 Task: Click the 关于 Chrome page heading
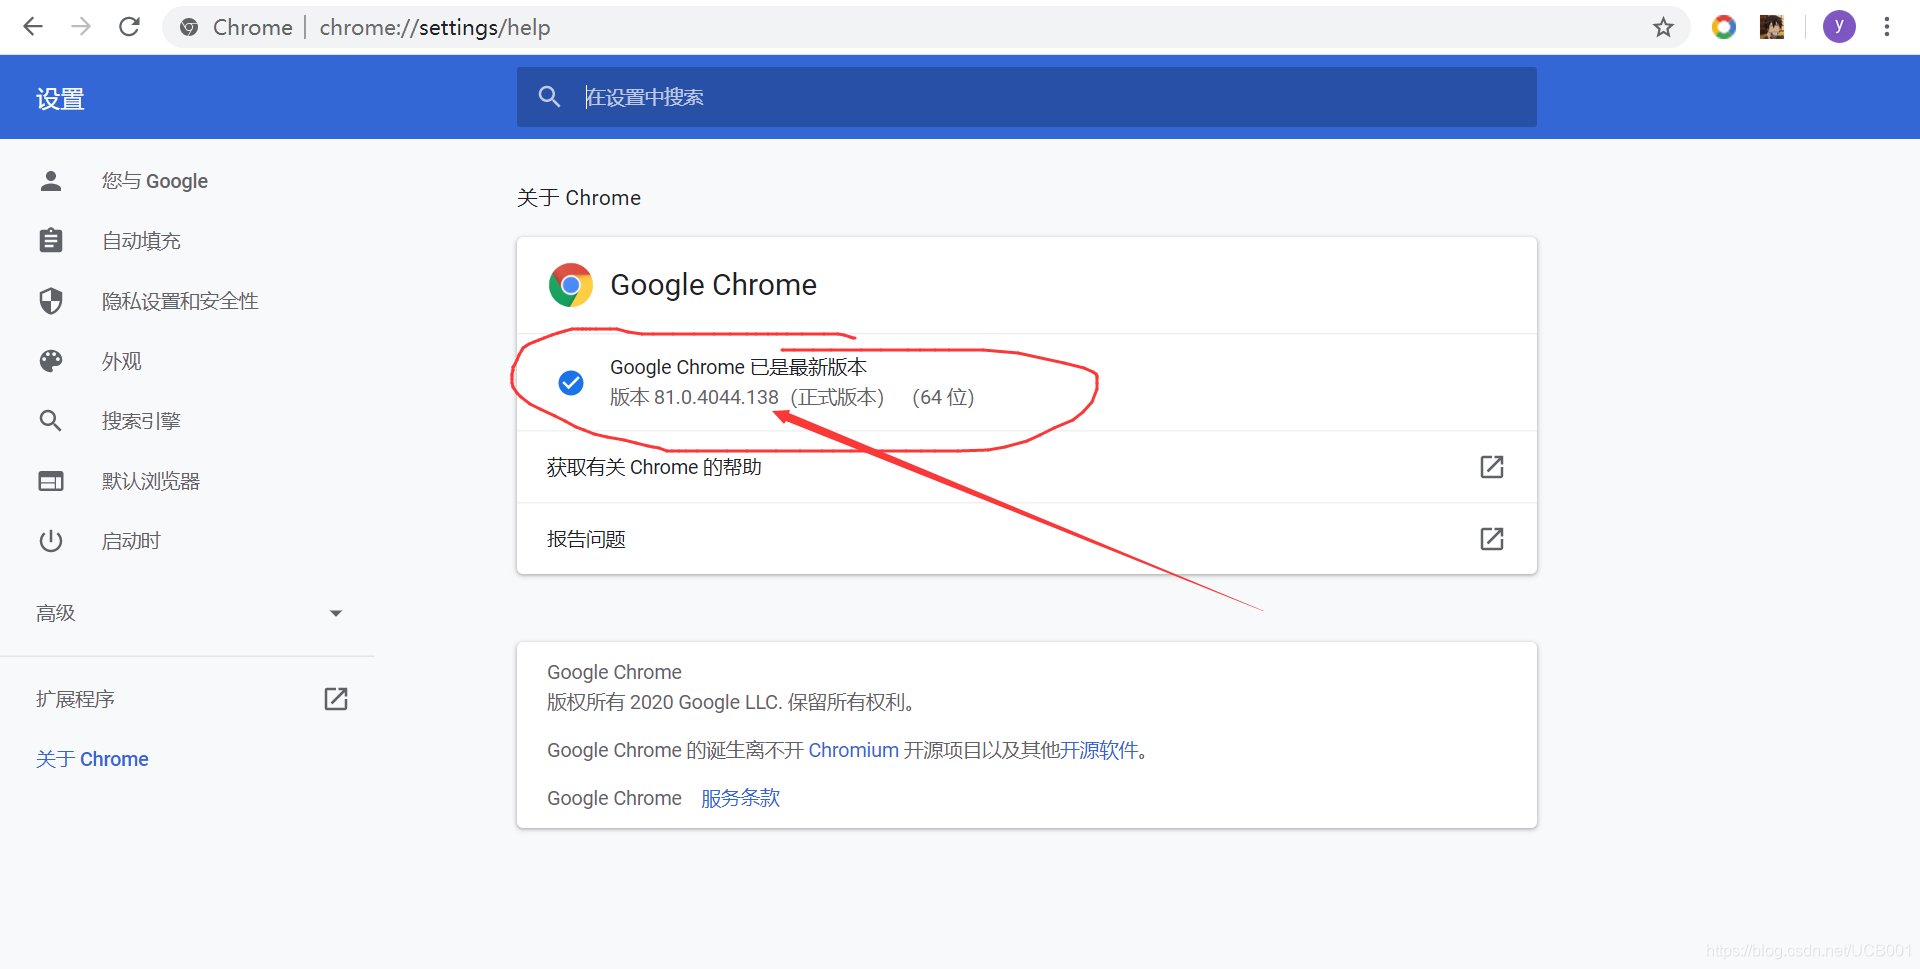point(579,198)
